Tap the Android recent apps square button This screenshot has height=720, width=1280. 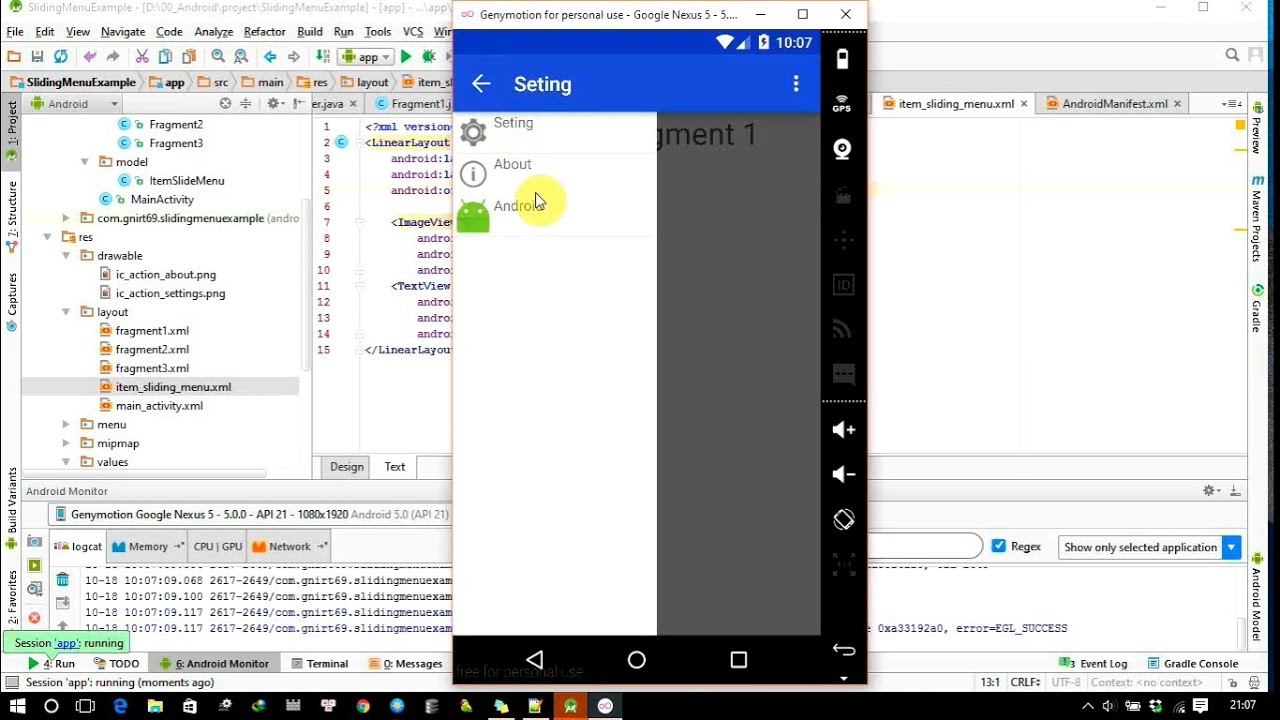[x=738, y=660]
